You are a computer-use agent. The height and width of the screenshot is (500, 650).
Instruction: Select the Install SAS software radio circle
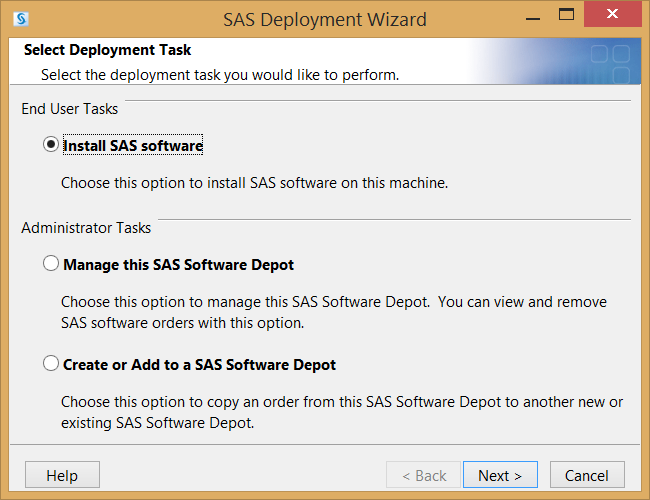pos(51,144)
